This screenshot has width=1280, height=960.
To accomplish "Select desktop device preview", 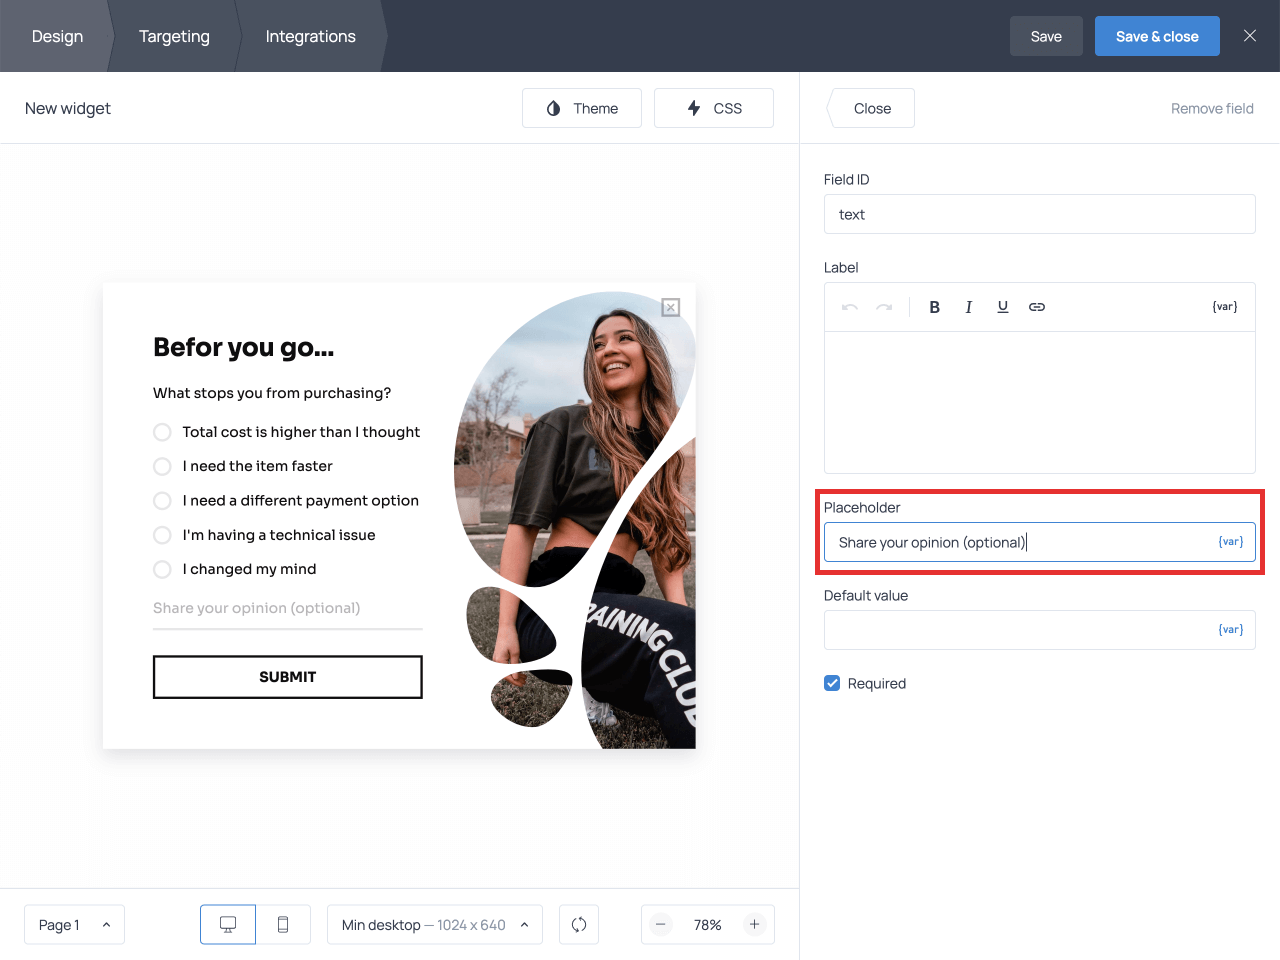I will tap(228, 925).
